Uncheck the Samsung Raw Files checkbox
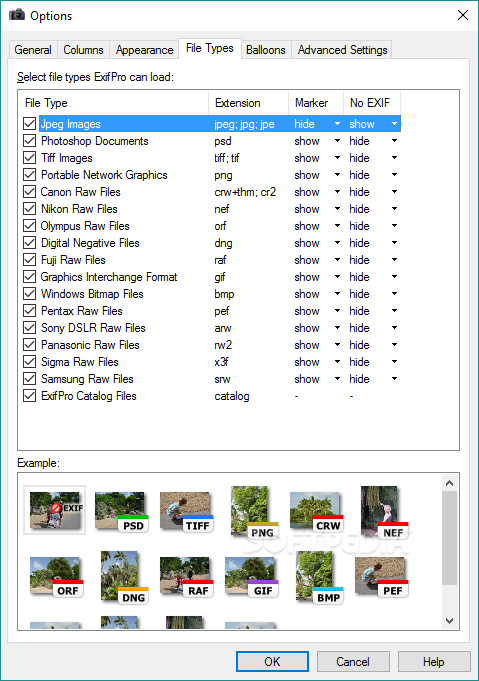Image resolution: width=479 pixels, height=681 pixels. [30, 379]
